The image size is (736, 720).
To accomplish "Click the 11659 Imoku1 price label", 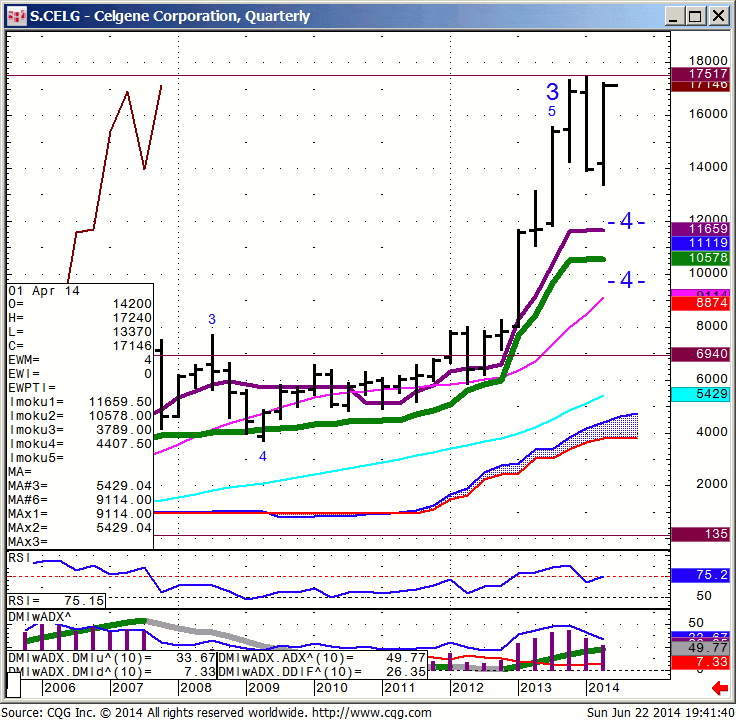I will click(700, 229).
